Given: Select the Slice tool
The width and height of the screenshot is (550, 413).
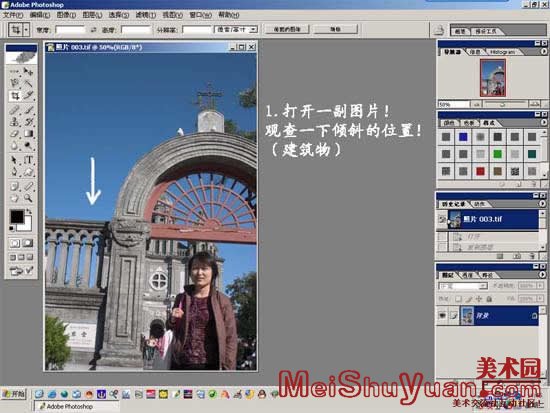Looking at the screenshot, I should pos(28,95).
